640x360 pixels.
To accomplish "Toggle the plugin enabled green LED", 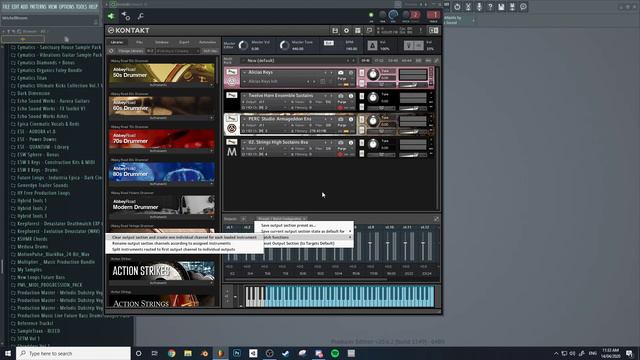I will tap(371, 15).
